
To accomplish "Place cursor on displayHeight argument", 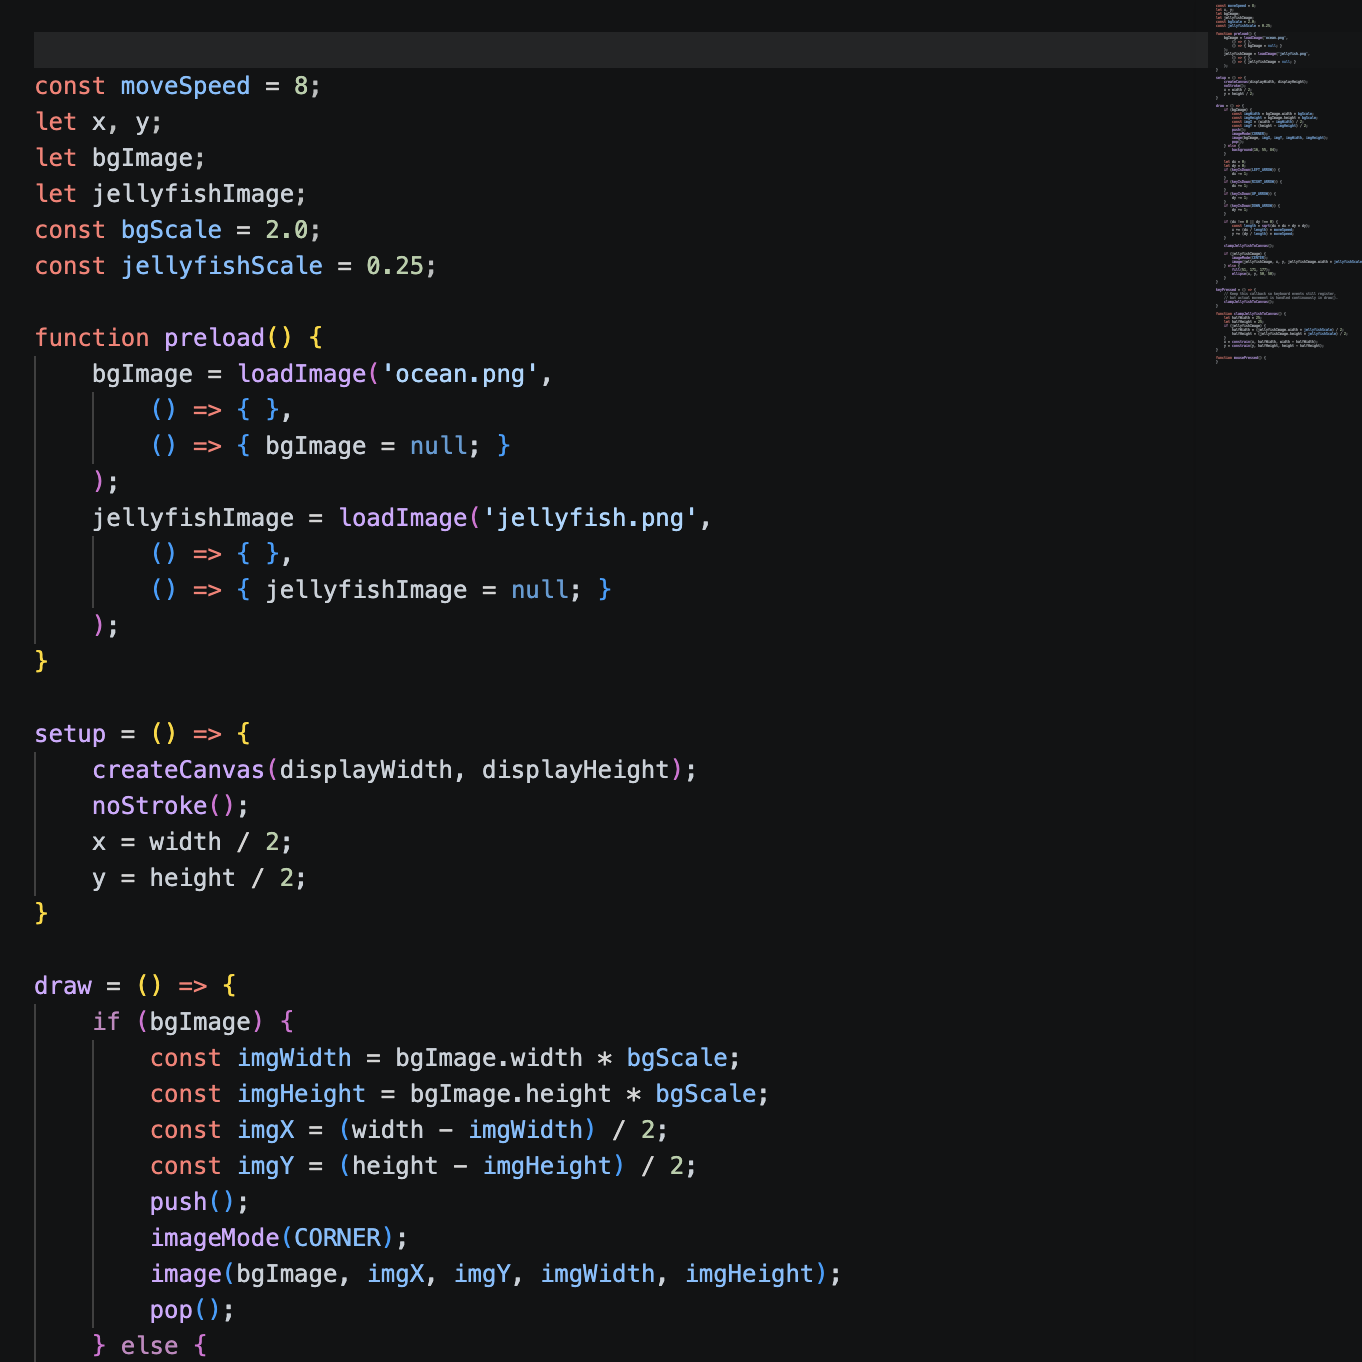I will (x=575, y=770).
